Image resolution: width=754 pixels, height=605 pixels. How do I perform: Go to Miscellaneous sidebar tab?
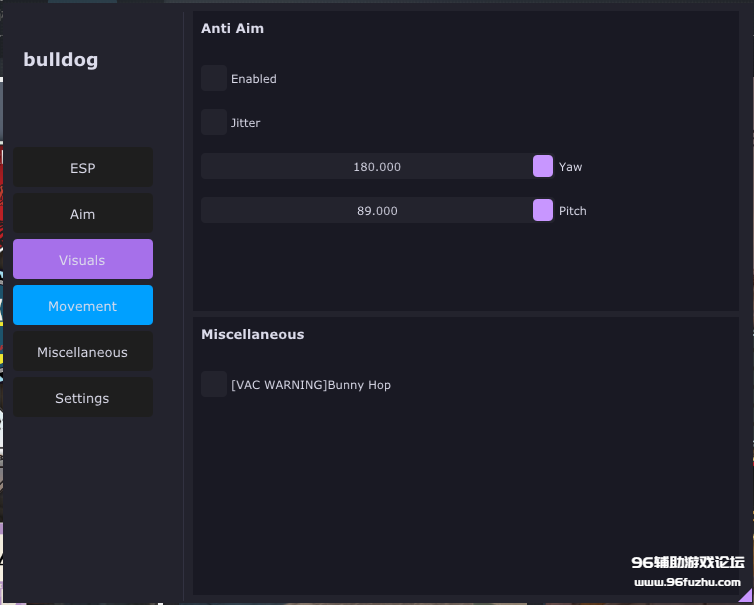[x=83, y=352]
